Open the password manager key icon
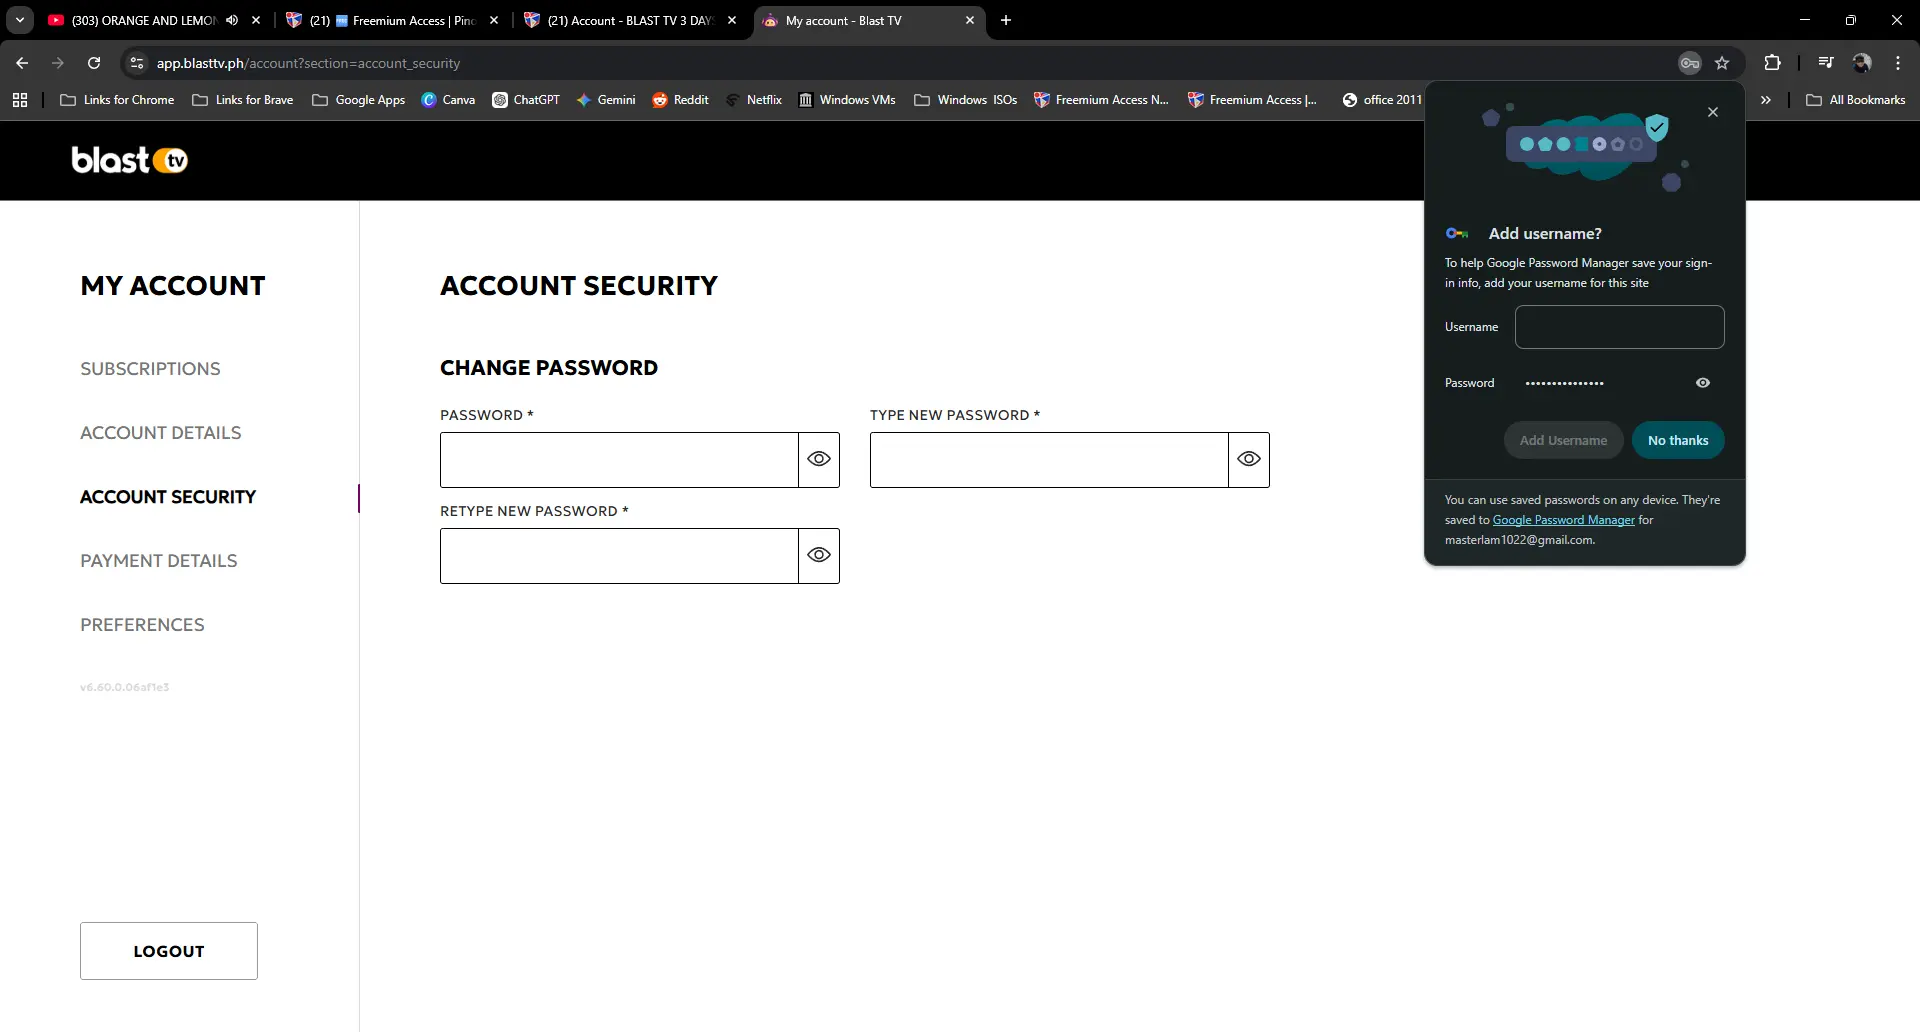The height and width of the screenshot is (1032, 1920). [1690, 63]
